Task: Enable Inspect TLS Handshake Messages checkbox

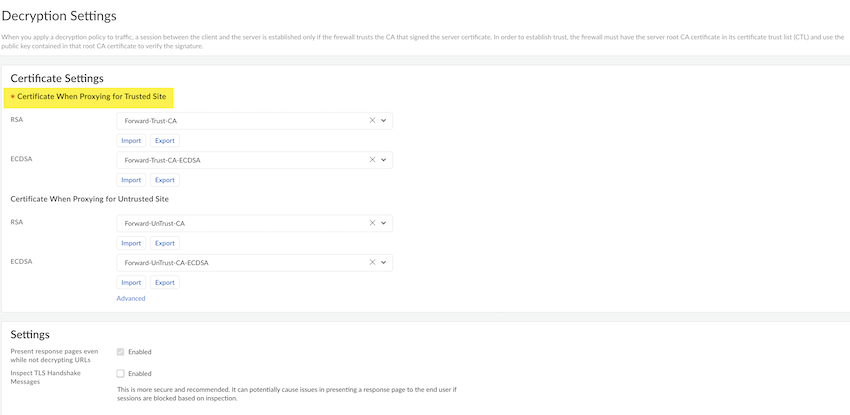Action: point(121,373)
